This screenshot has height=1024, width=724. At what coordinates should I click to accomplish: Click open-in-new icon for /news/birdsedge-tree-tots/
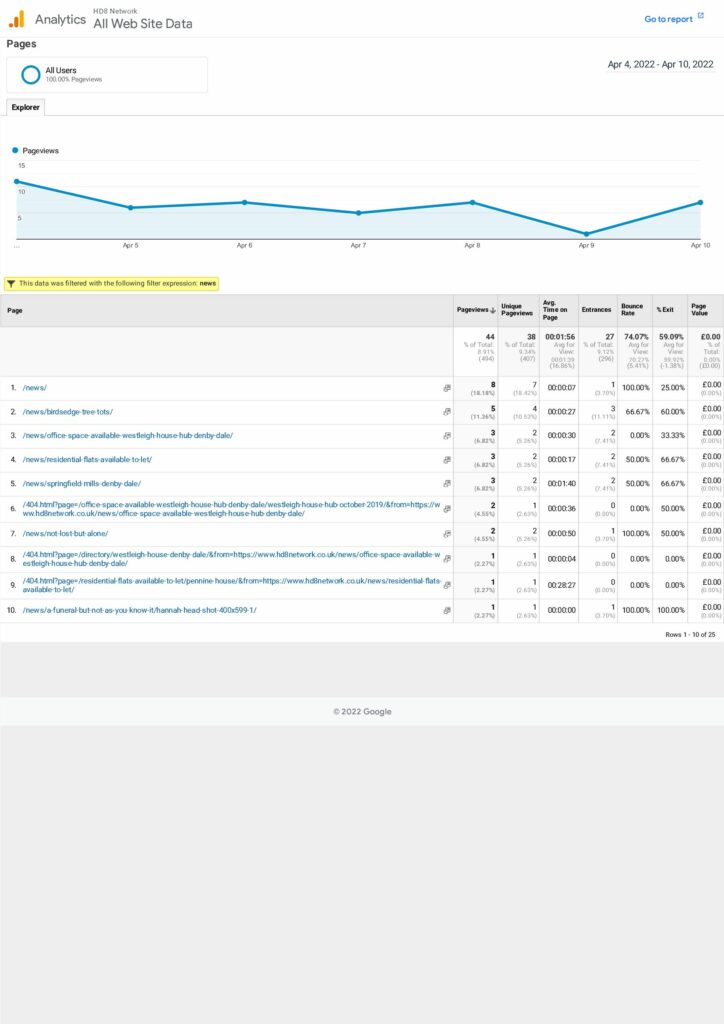click(x=447, y=411)
